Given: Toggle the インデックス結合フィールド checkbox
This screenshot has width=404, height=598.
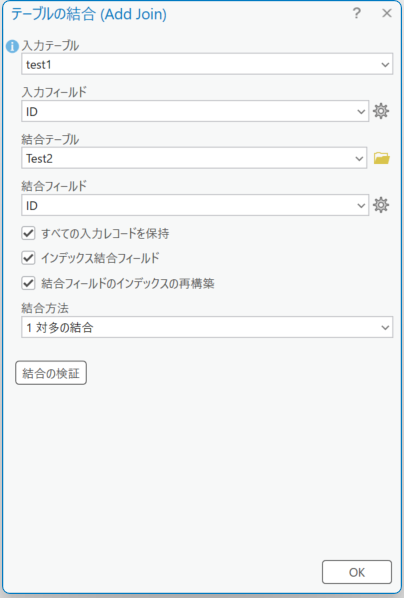Looking at the screenshot, I should [x=28, y=258].
